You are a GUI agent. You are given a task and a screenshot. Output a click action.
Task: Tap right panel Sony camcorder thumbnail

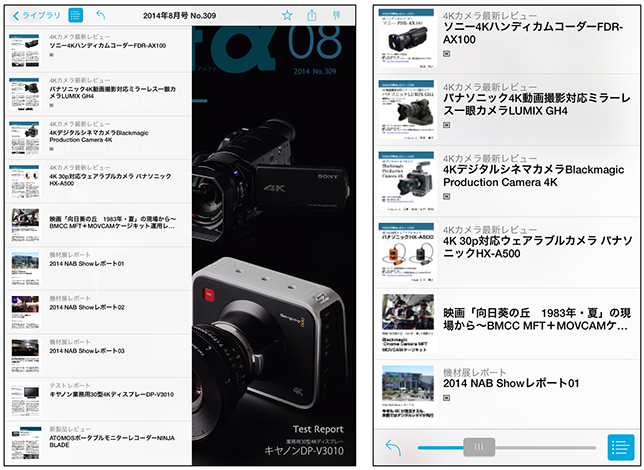[406, 39]
